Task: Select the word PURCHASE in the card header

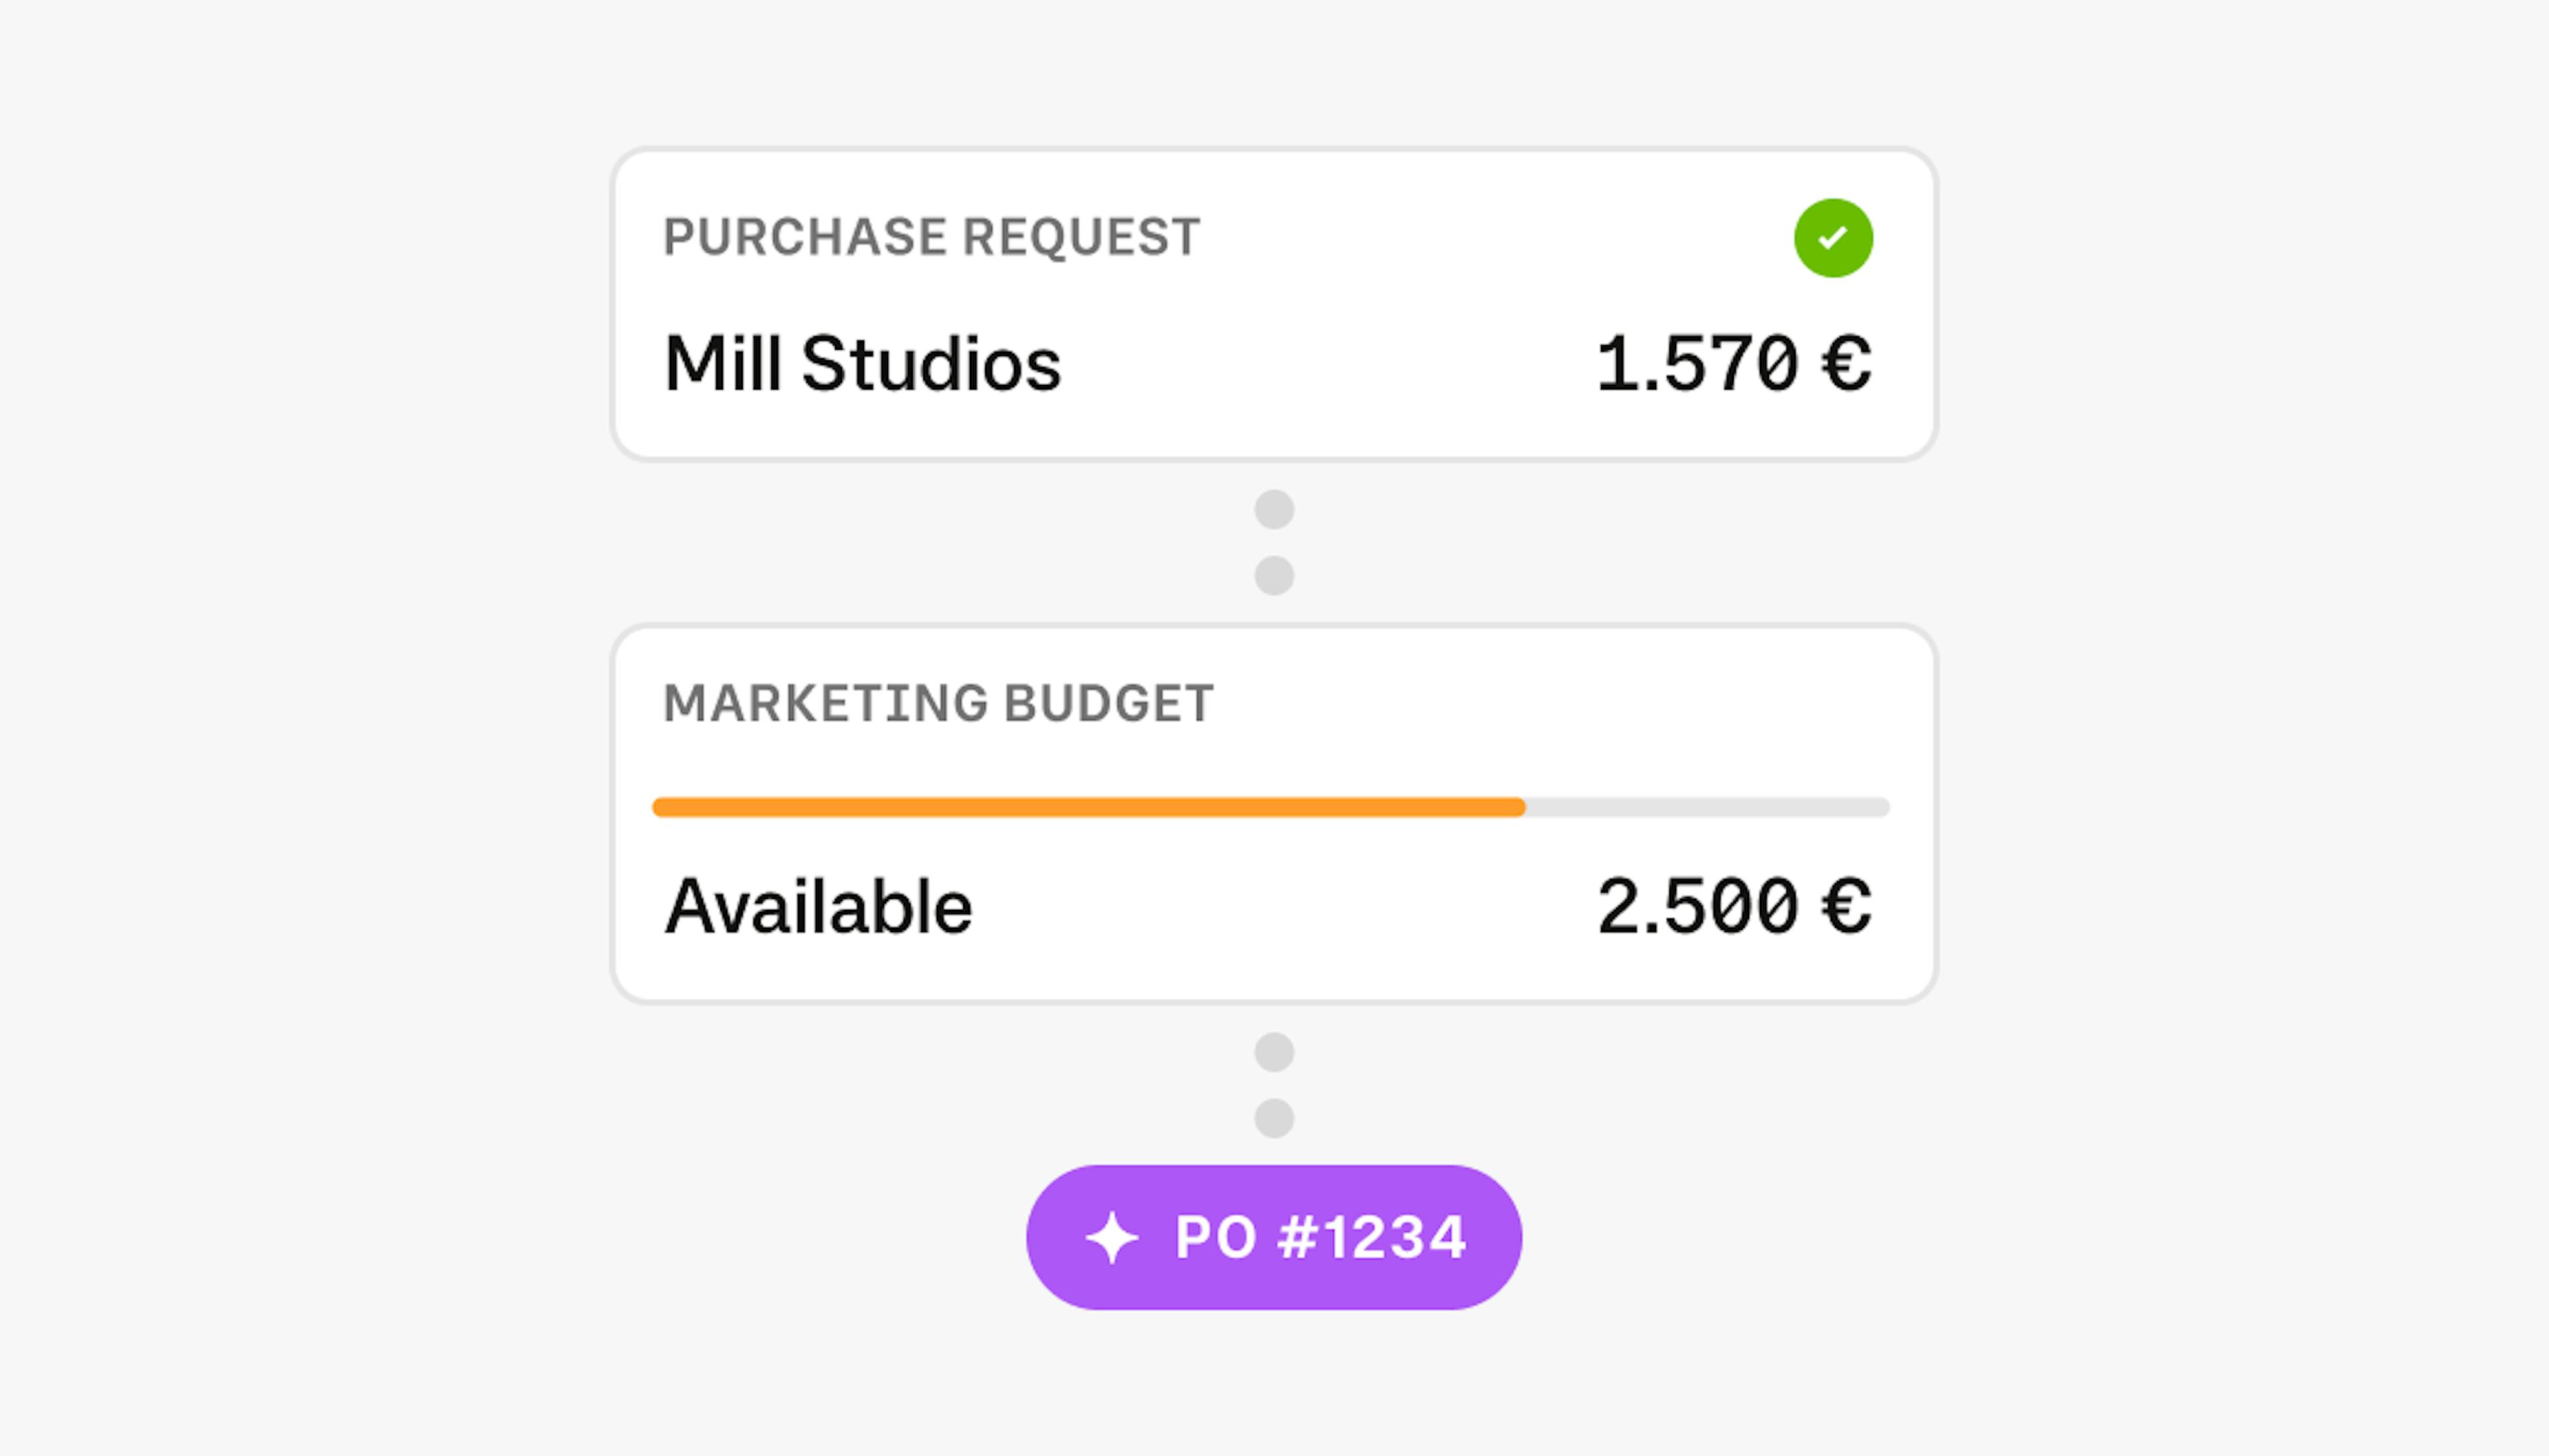Action: 805,238
